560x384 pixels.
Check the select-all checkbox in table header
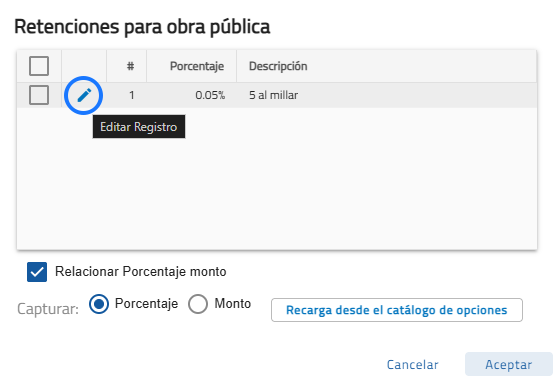click(39, 66)
